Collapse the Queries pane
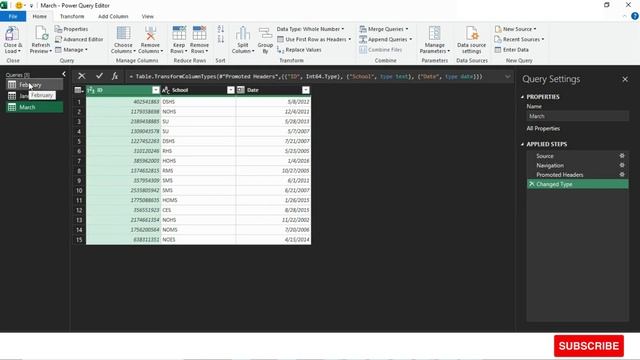The image size is (640, 360). (64, 74)
